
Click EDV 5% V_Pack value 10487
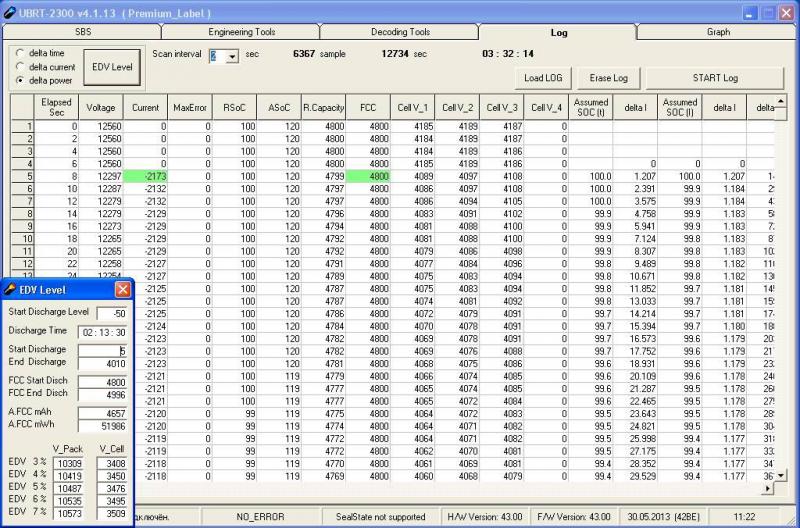(68, 488)
